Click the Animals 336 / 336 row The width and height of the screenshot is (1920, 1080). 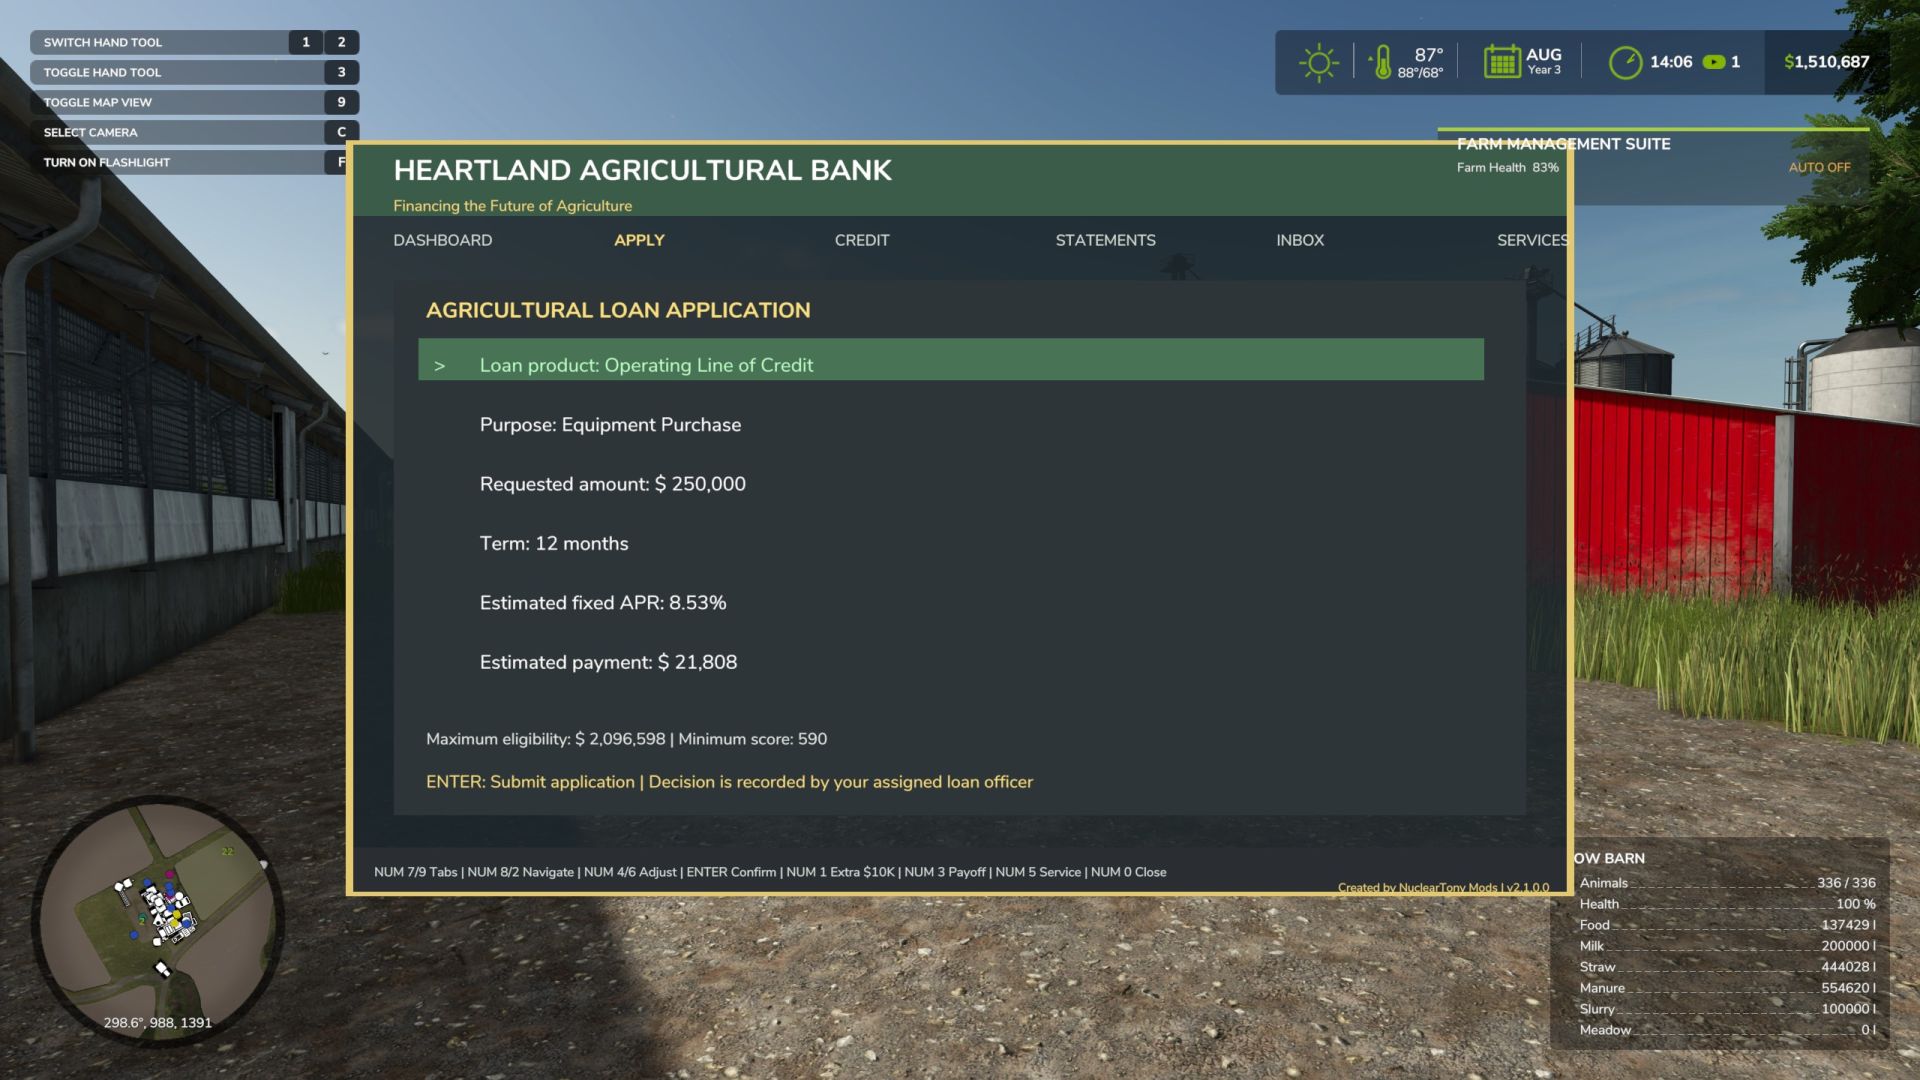coord(1727,883)
